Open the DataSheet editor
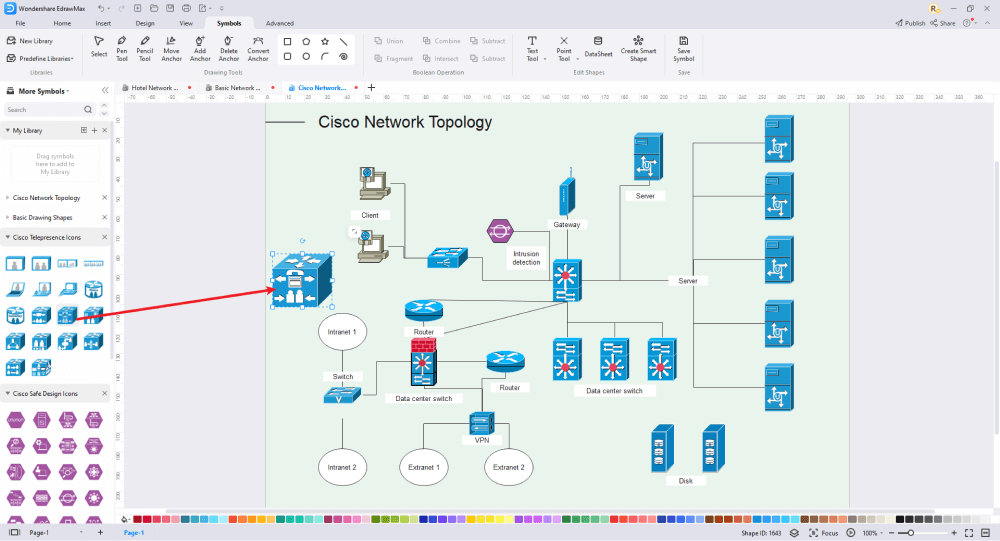 pyautogui.click(x=598, y=47)
